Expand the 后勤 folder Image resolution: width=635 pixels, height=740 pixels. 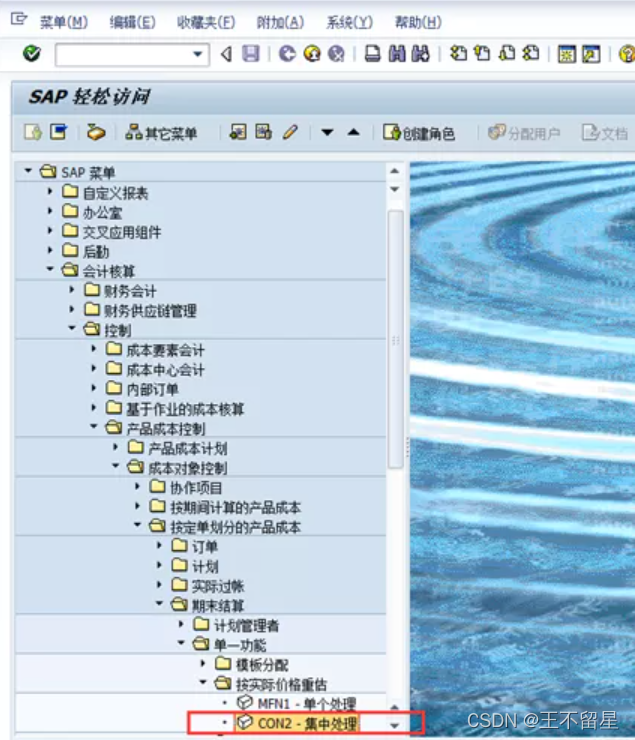(x=50, y=250)
